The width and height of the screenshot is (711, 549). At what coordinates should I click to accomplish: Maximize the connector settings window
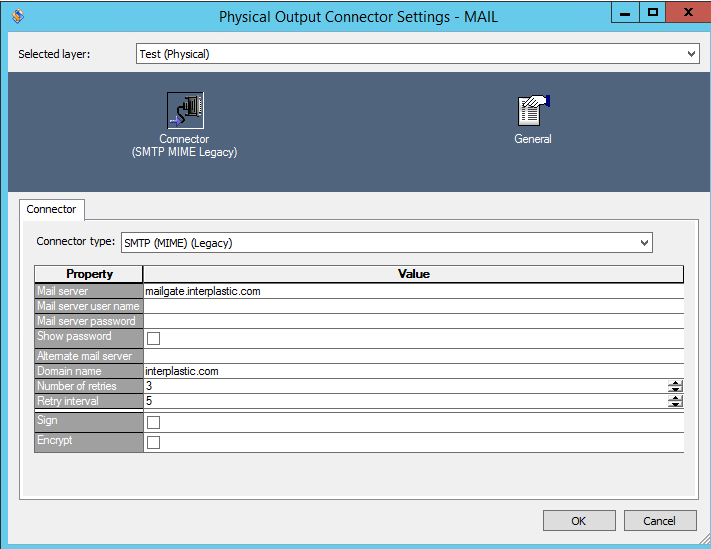653,13
